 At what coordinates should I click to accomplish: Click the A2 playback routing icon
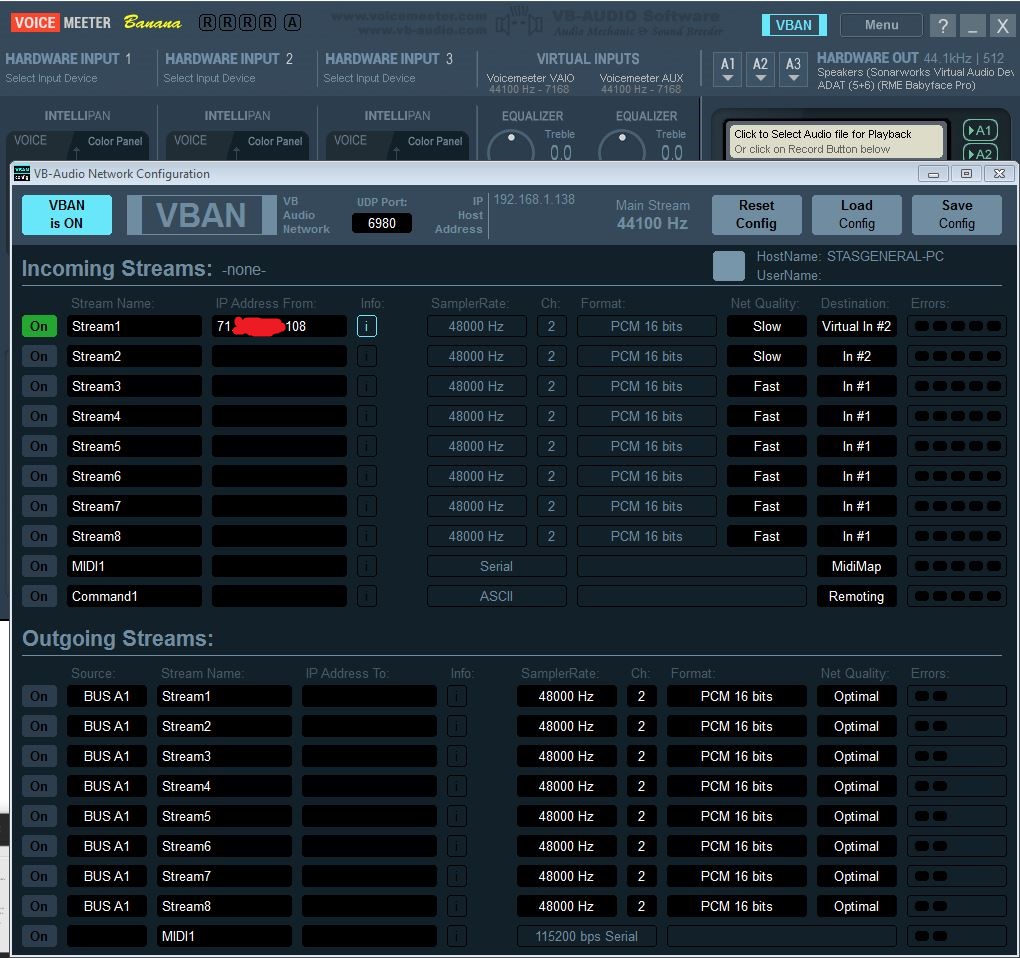(980, 153)
